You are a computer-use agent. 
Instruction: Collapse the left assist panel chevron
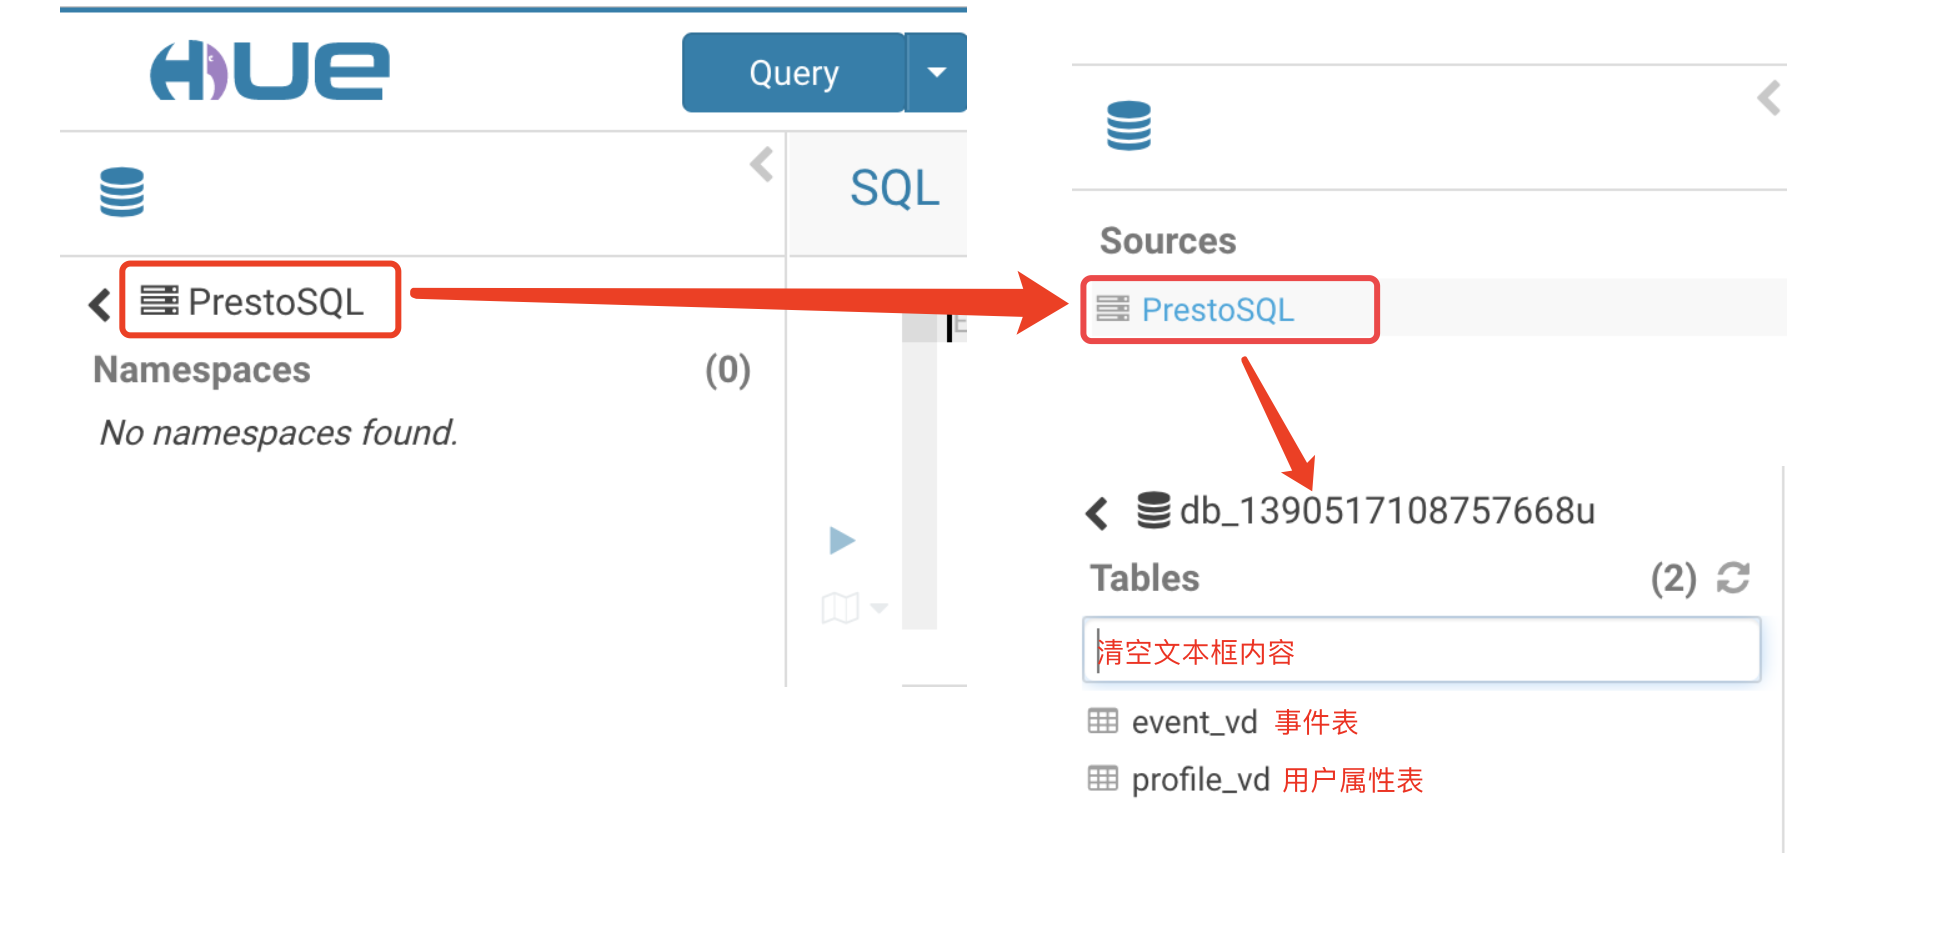point(762,165)
